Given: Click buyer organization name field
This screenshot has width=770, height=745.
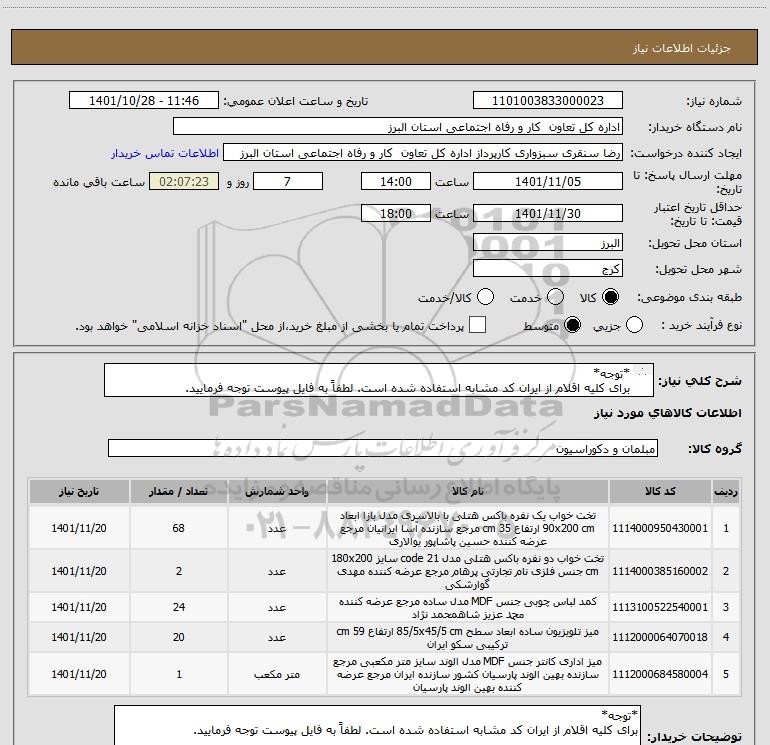Looking at the screenshot, I should 398,127.
